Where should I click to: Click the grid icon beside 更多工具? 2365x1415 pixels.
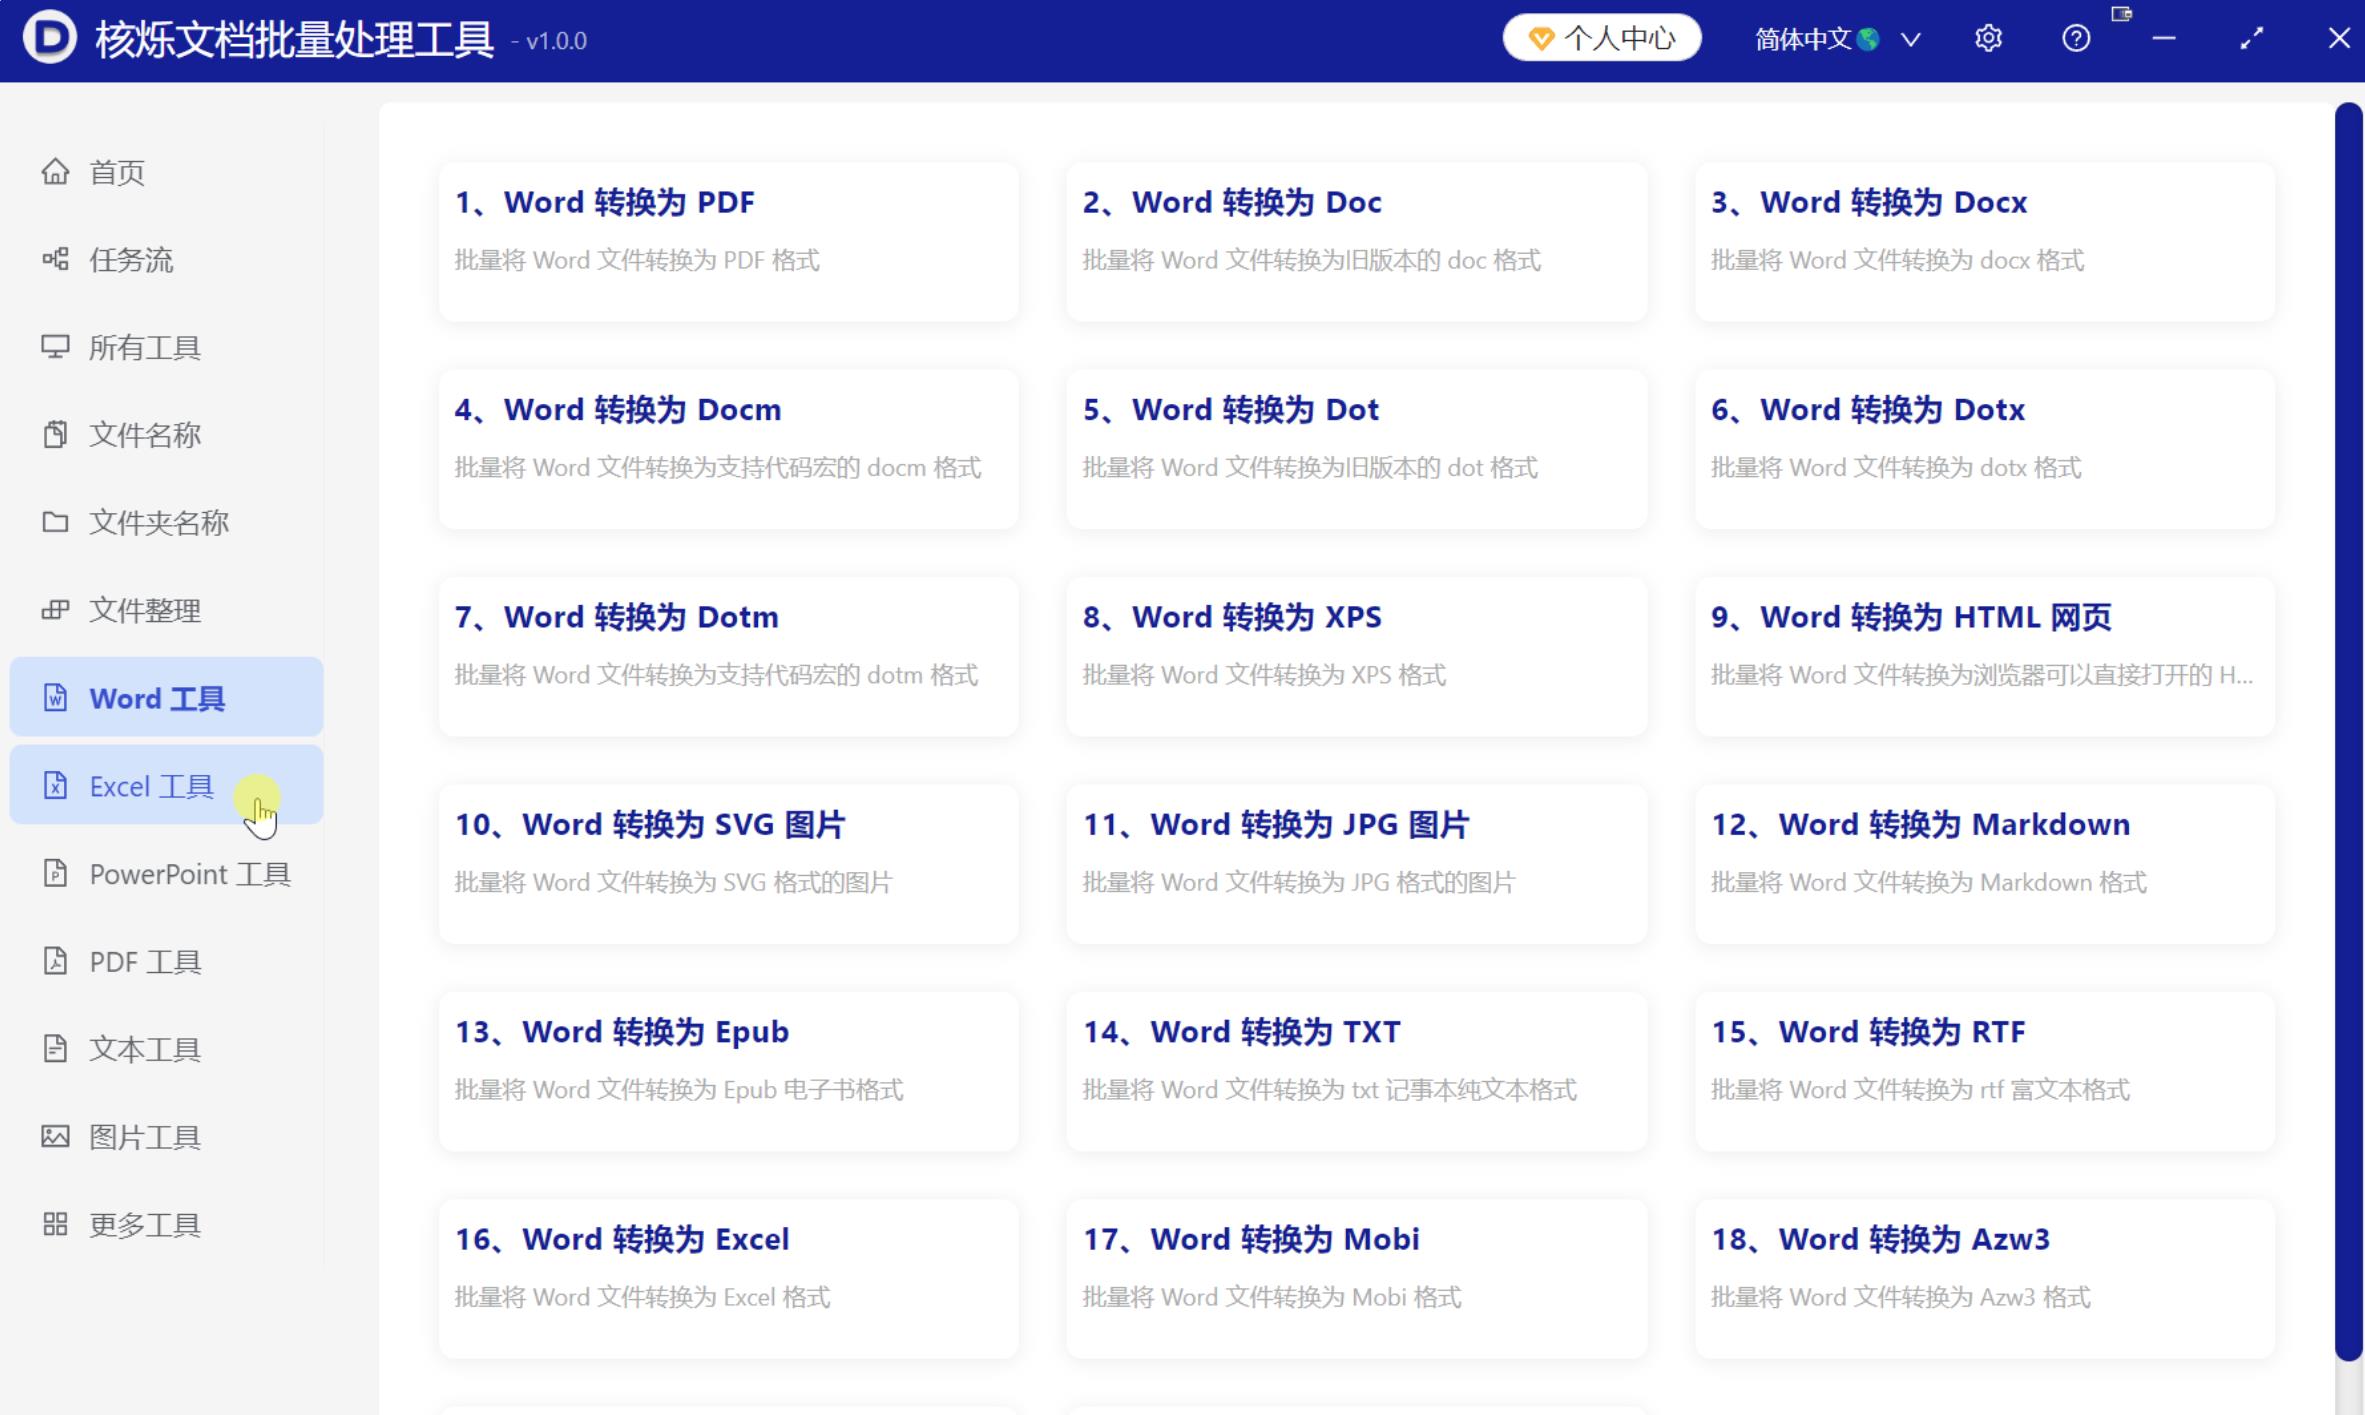click(x=55, y=1224)
